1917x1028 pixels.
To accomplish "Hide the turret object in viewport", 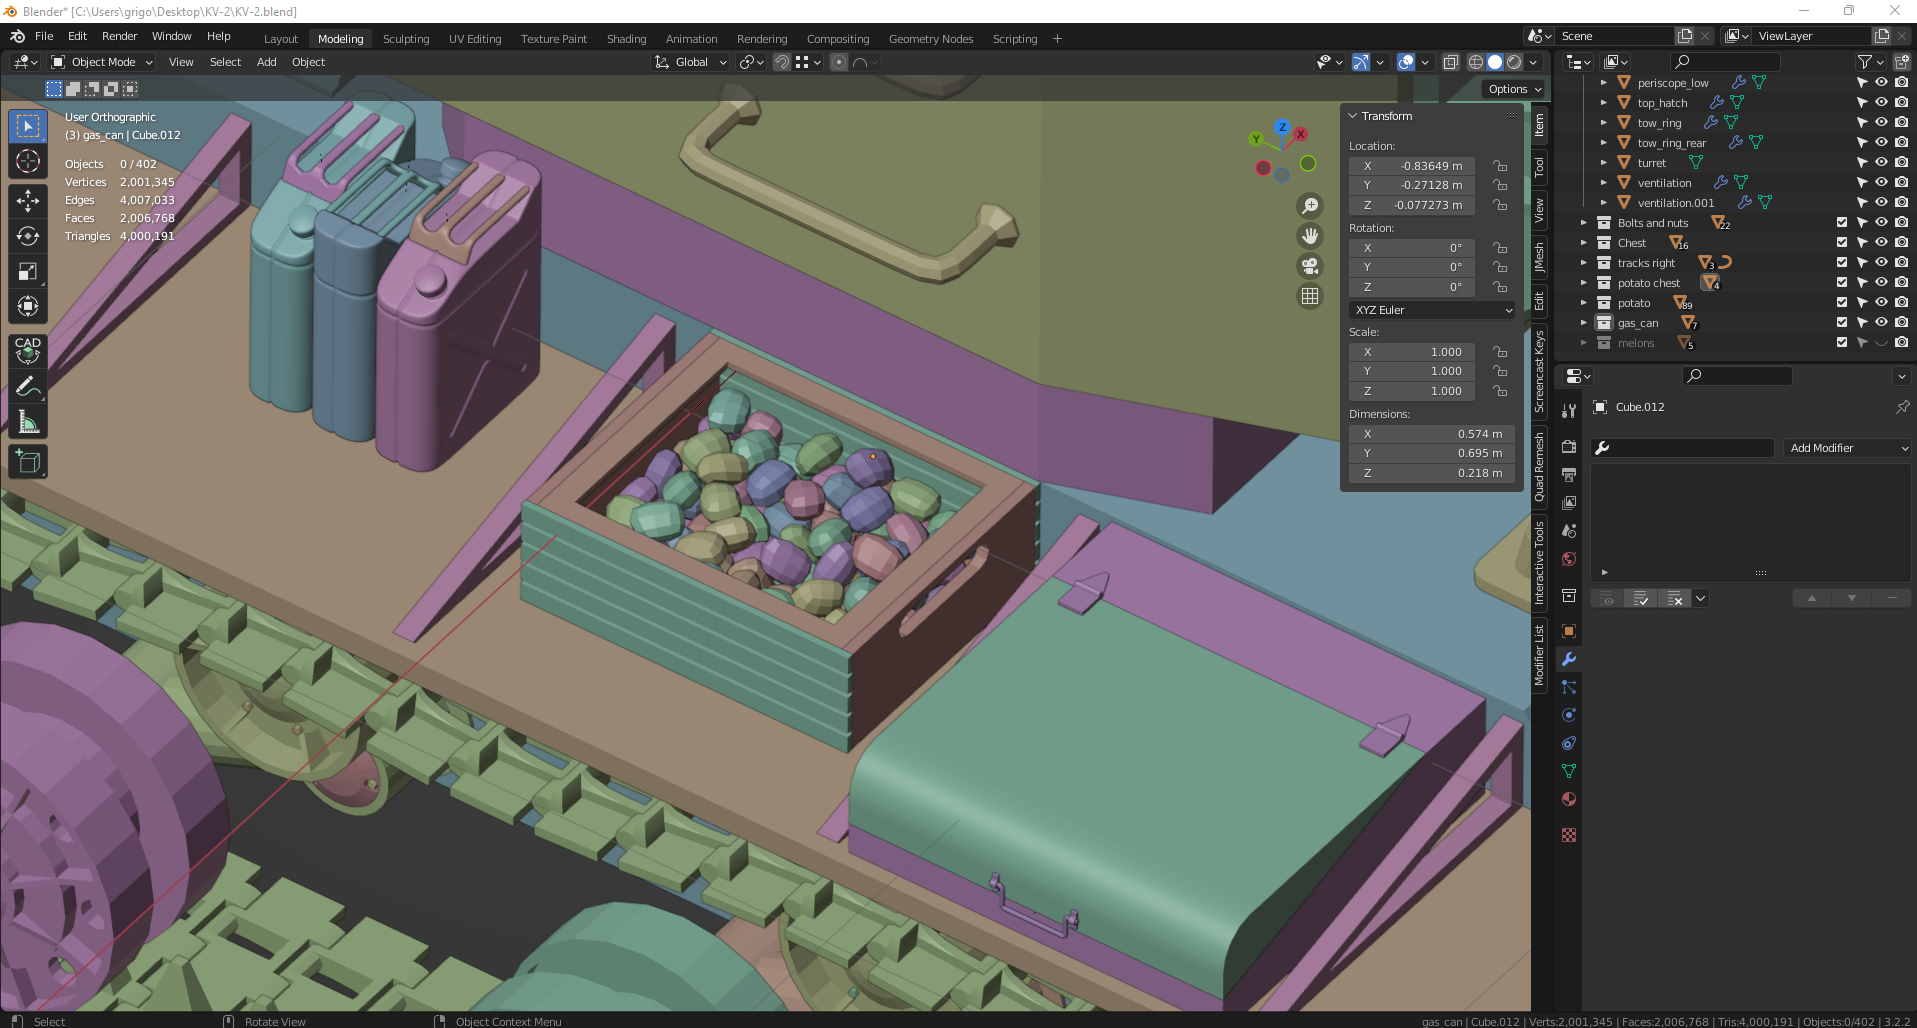I will (x=1880, y=163).
